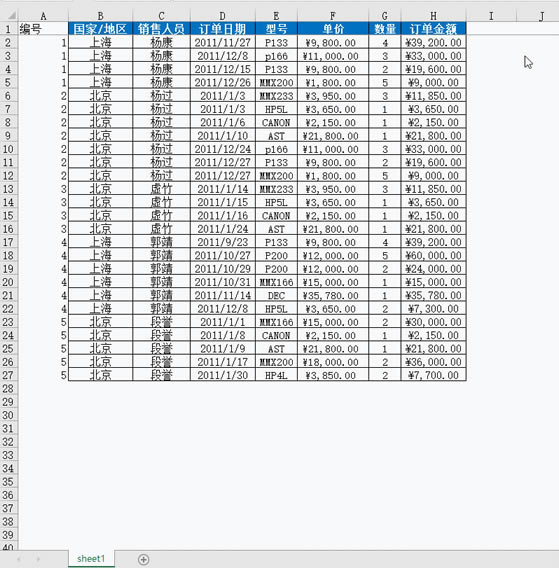
Task: Click unit price ¥35,780.00 in column F
Action: [x=333, y=295]
